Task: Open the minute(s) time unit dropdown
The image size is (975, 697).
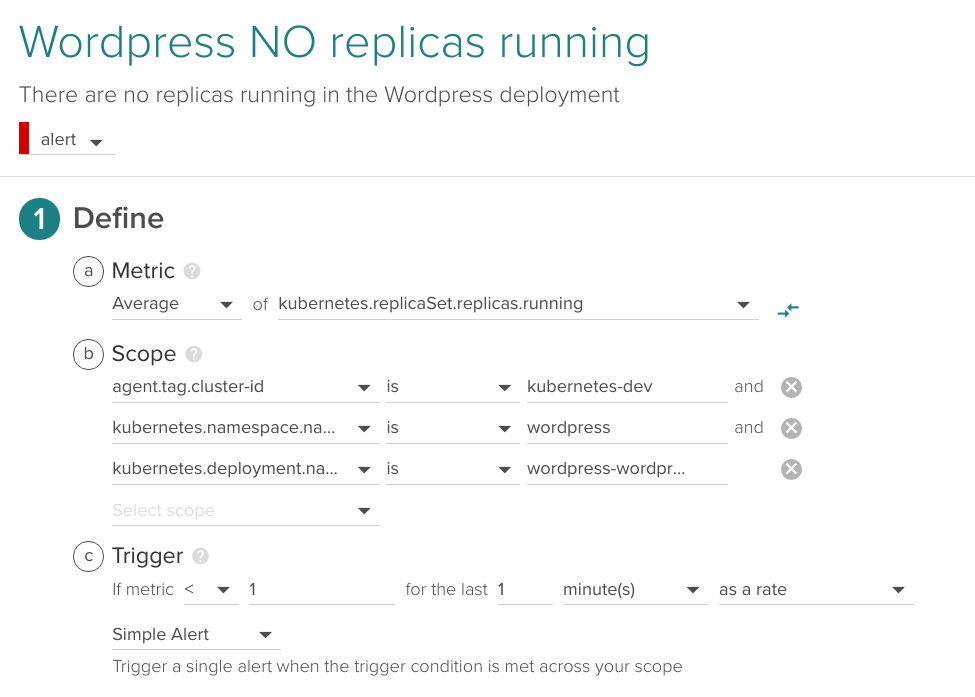Action: 635,589
